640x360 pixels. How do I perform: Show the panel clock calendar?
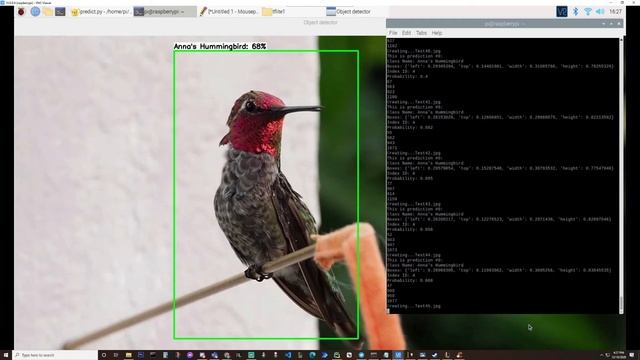[616, 11]
